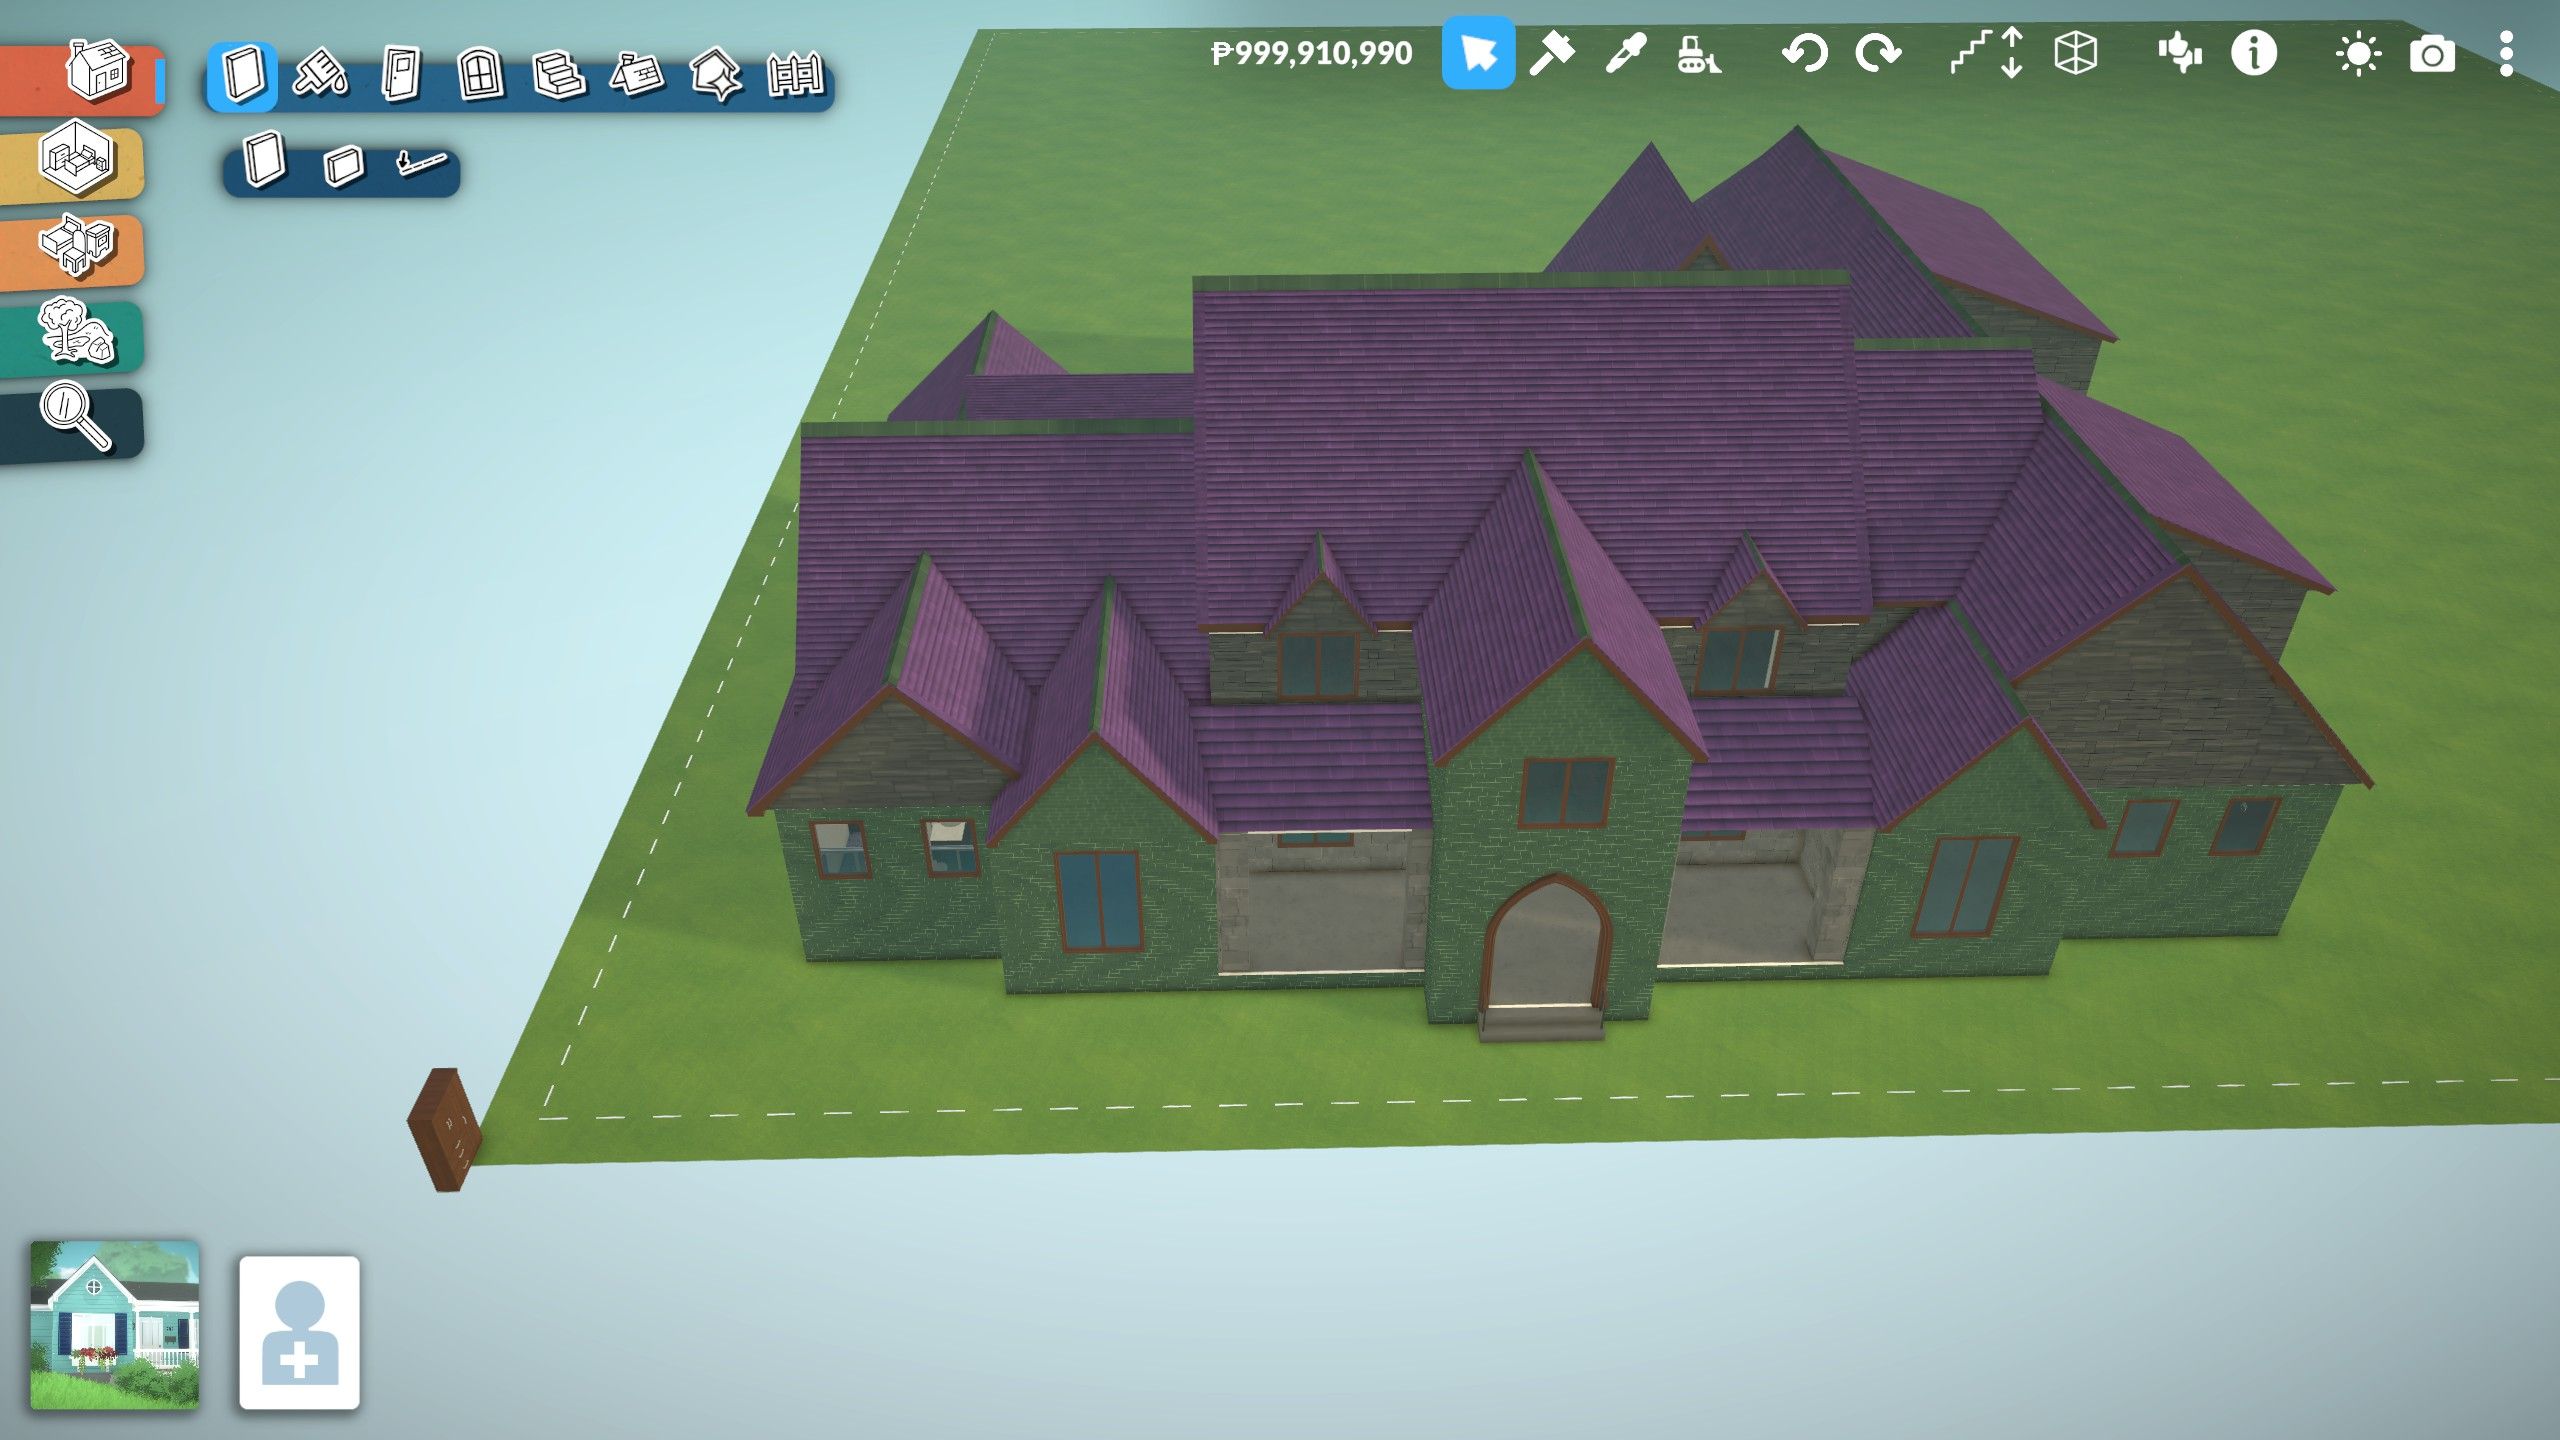Select the paint brush tool
2560x1440 pixels.
click(x=321, y=74)
